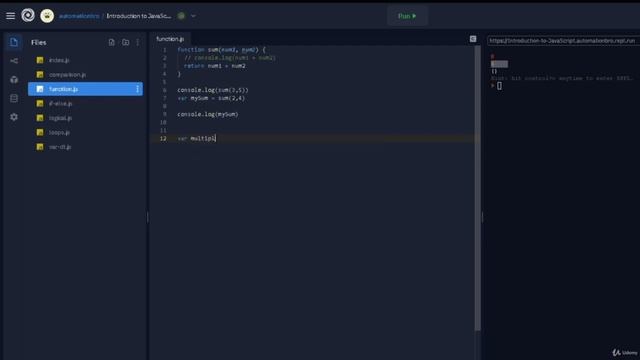Click 'console.log(mySum)' on line 9

(x=208, y=114)
